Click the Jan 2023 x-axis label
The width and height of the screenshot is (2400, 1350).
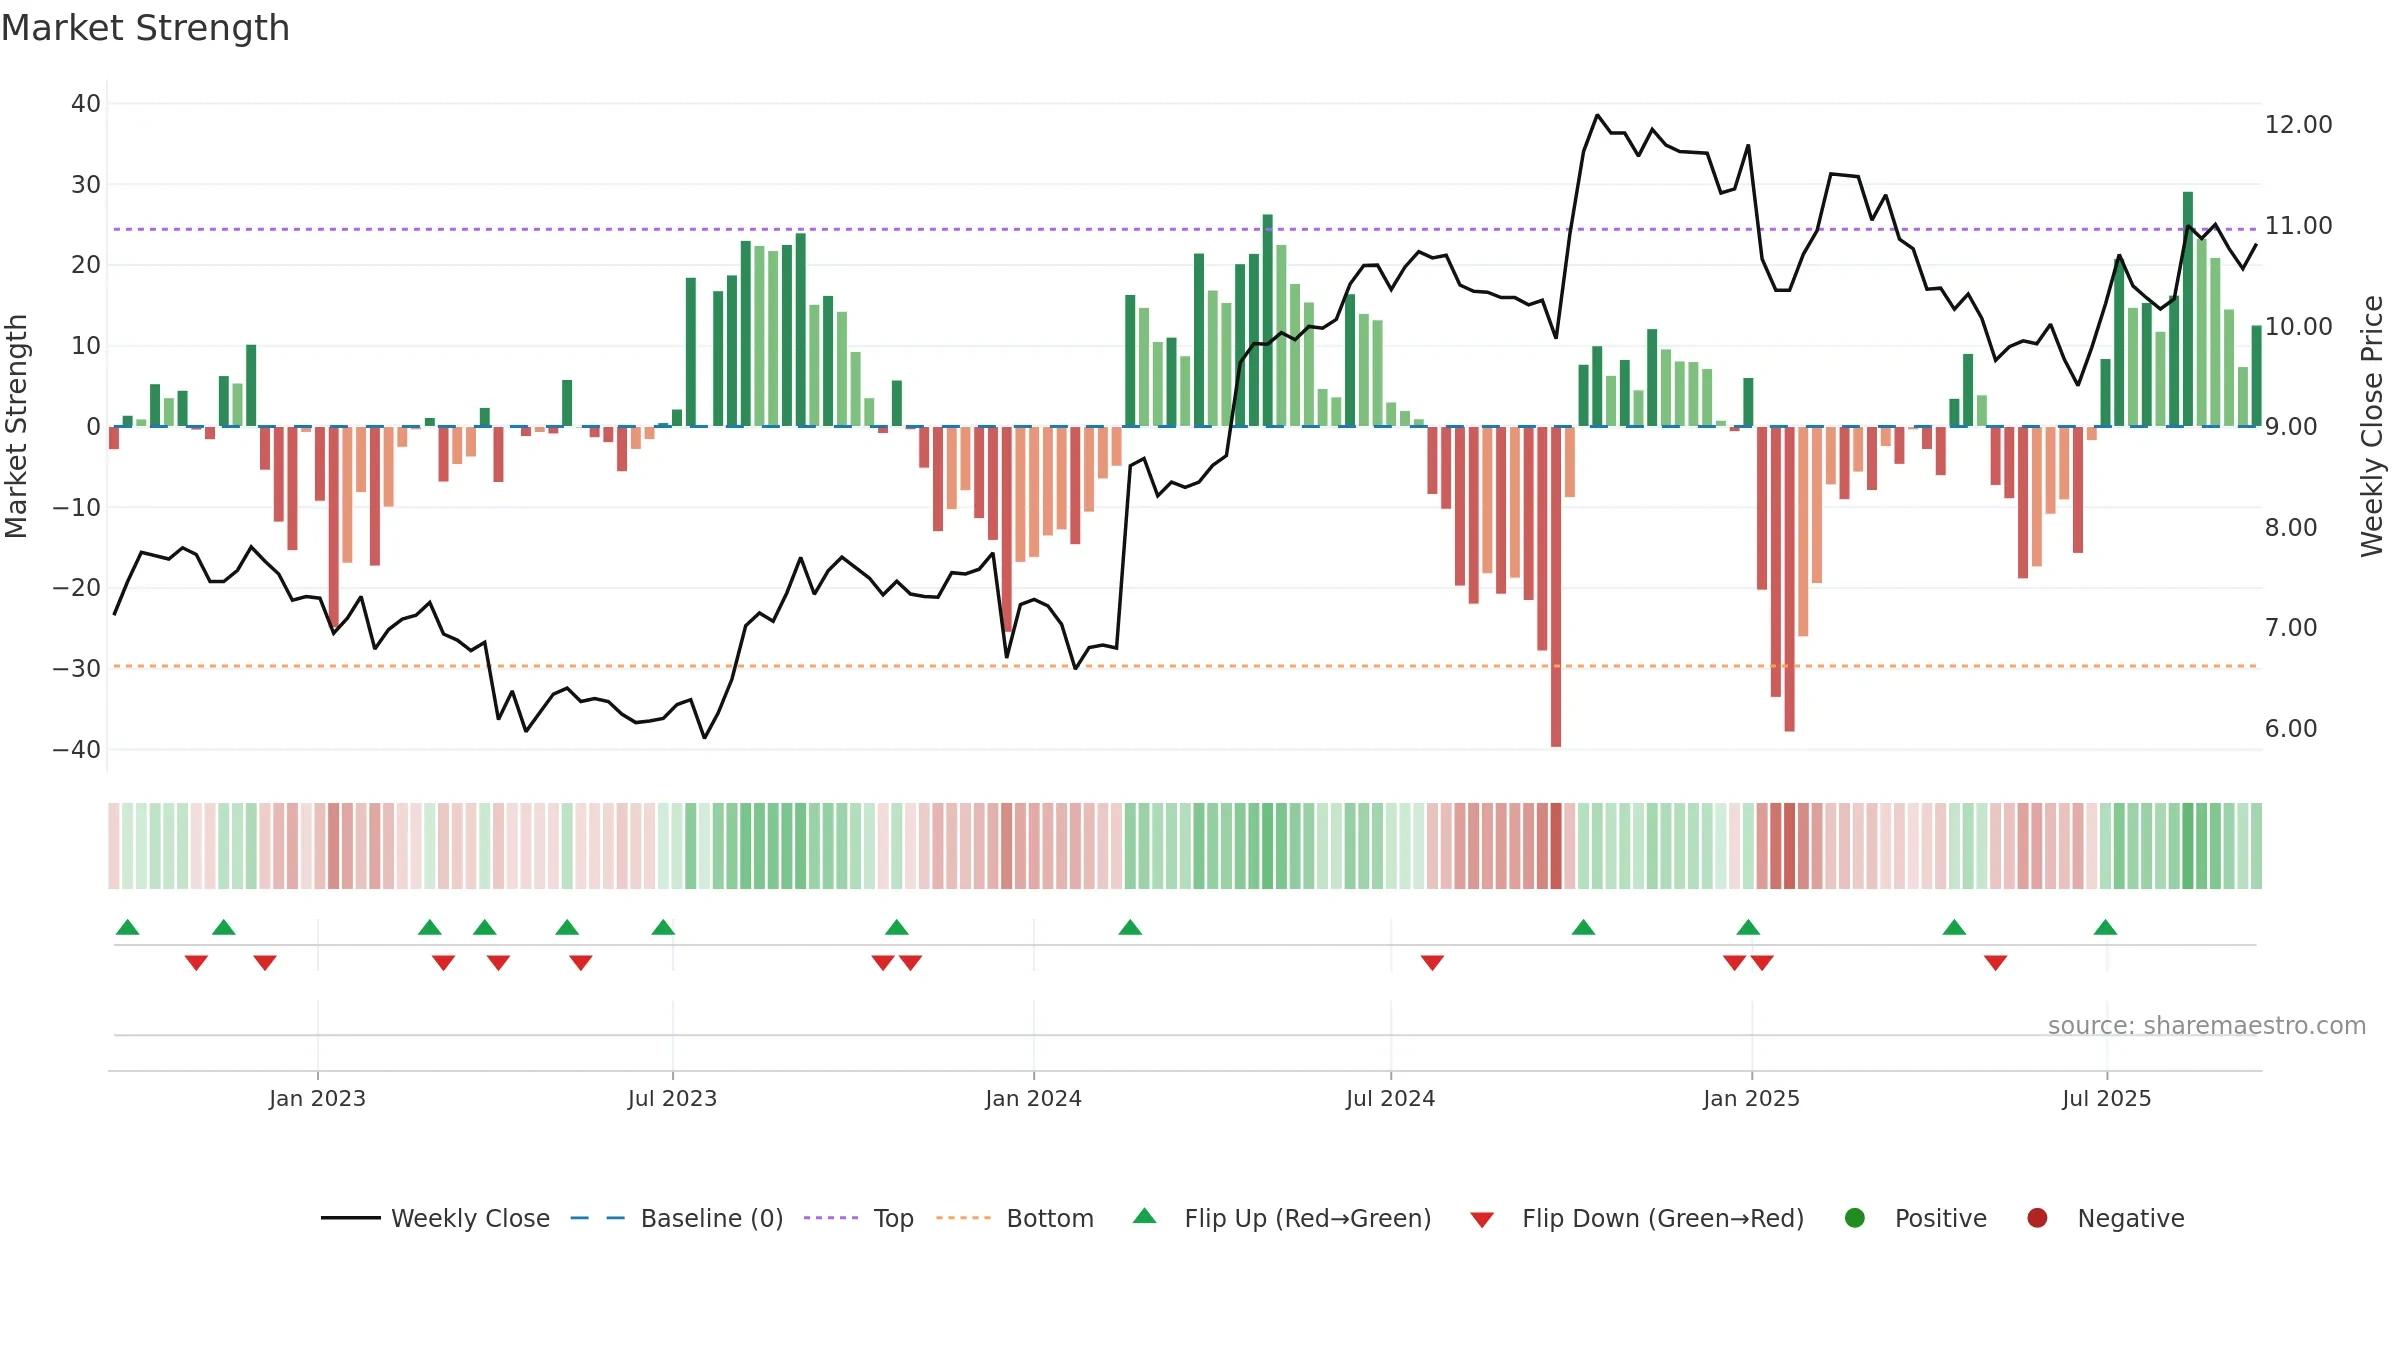(x=317, y=1098)
